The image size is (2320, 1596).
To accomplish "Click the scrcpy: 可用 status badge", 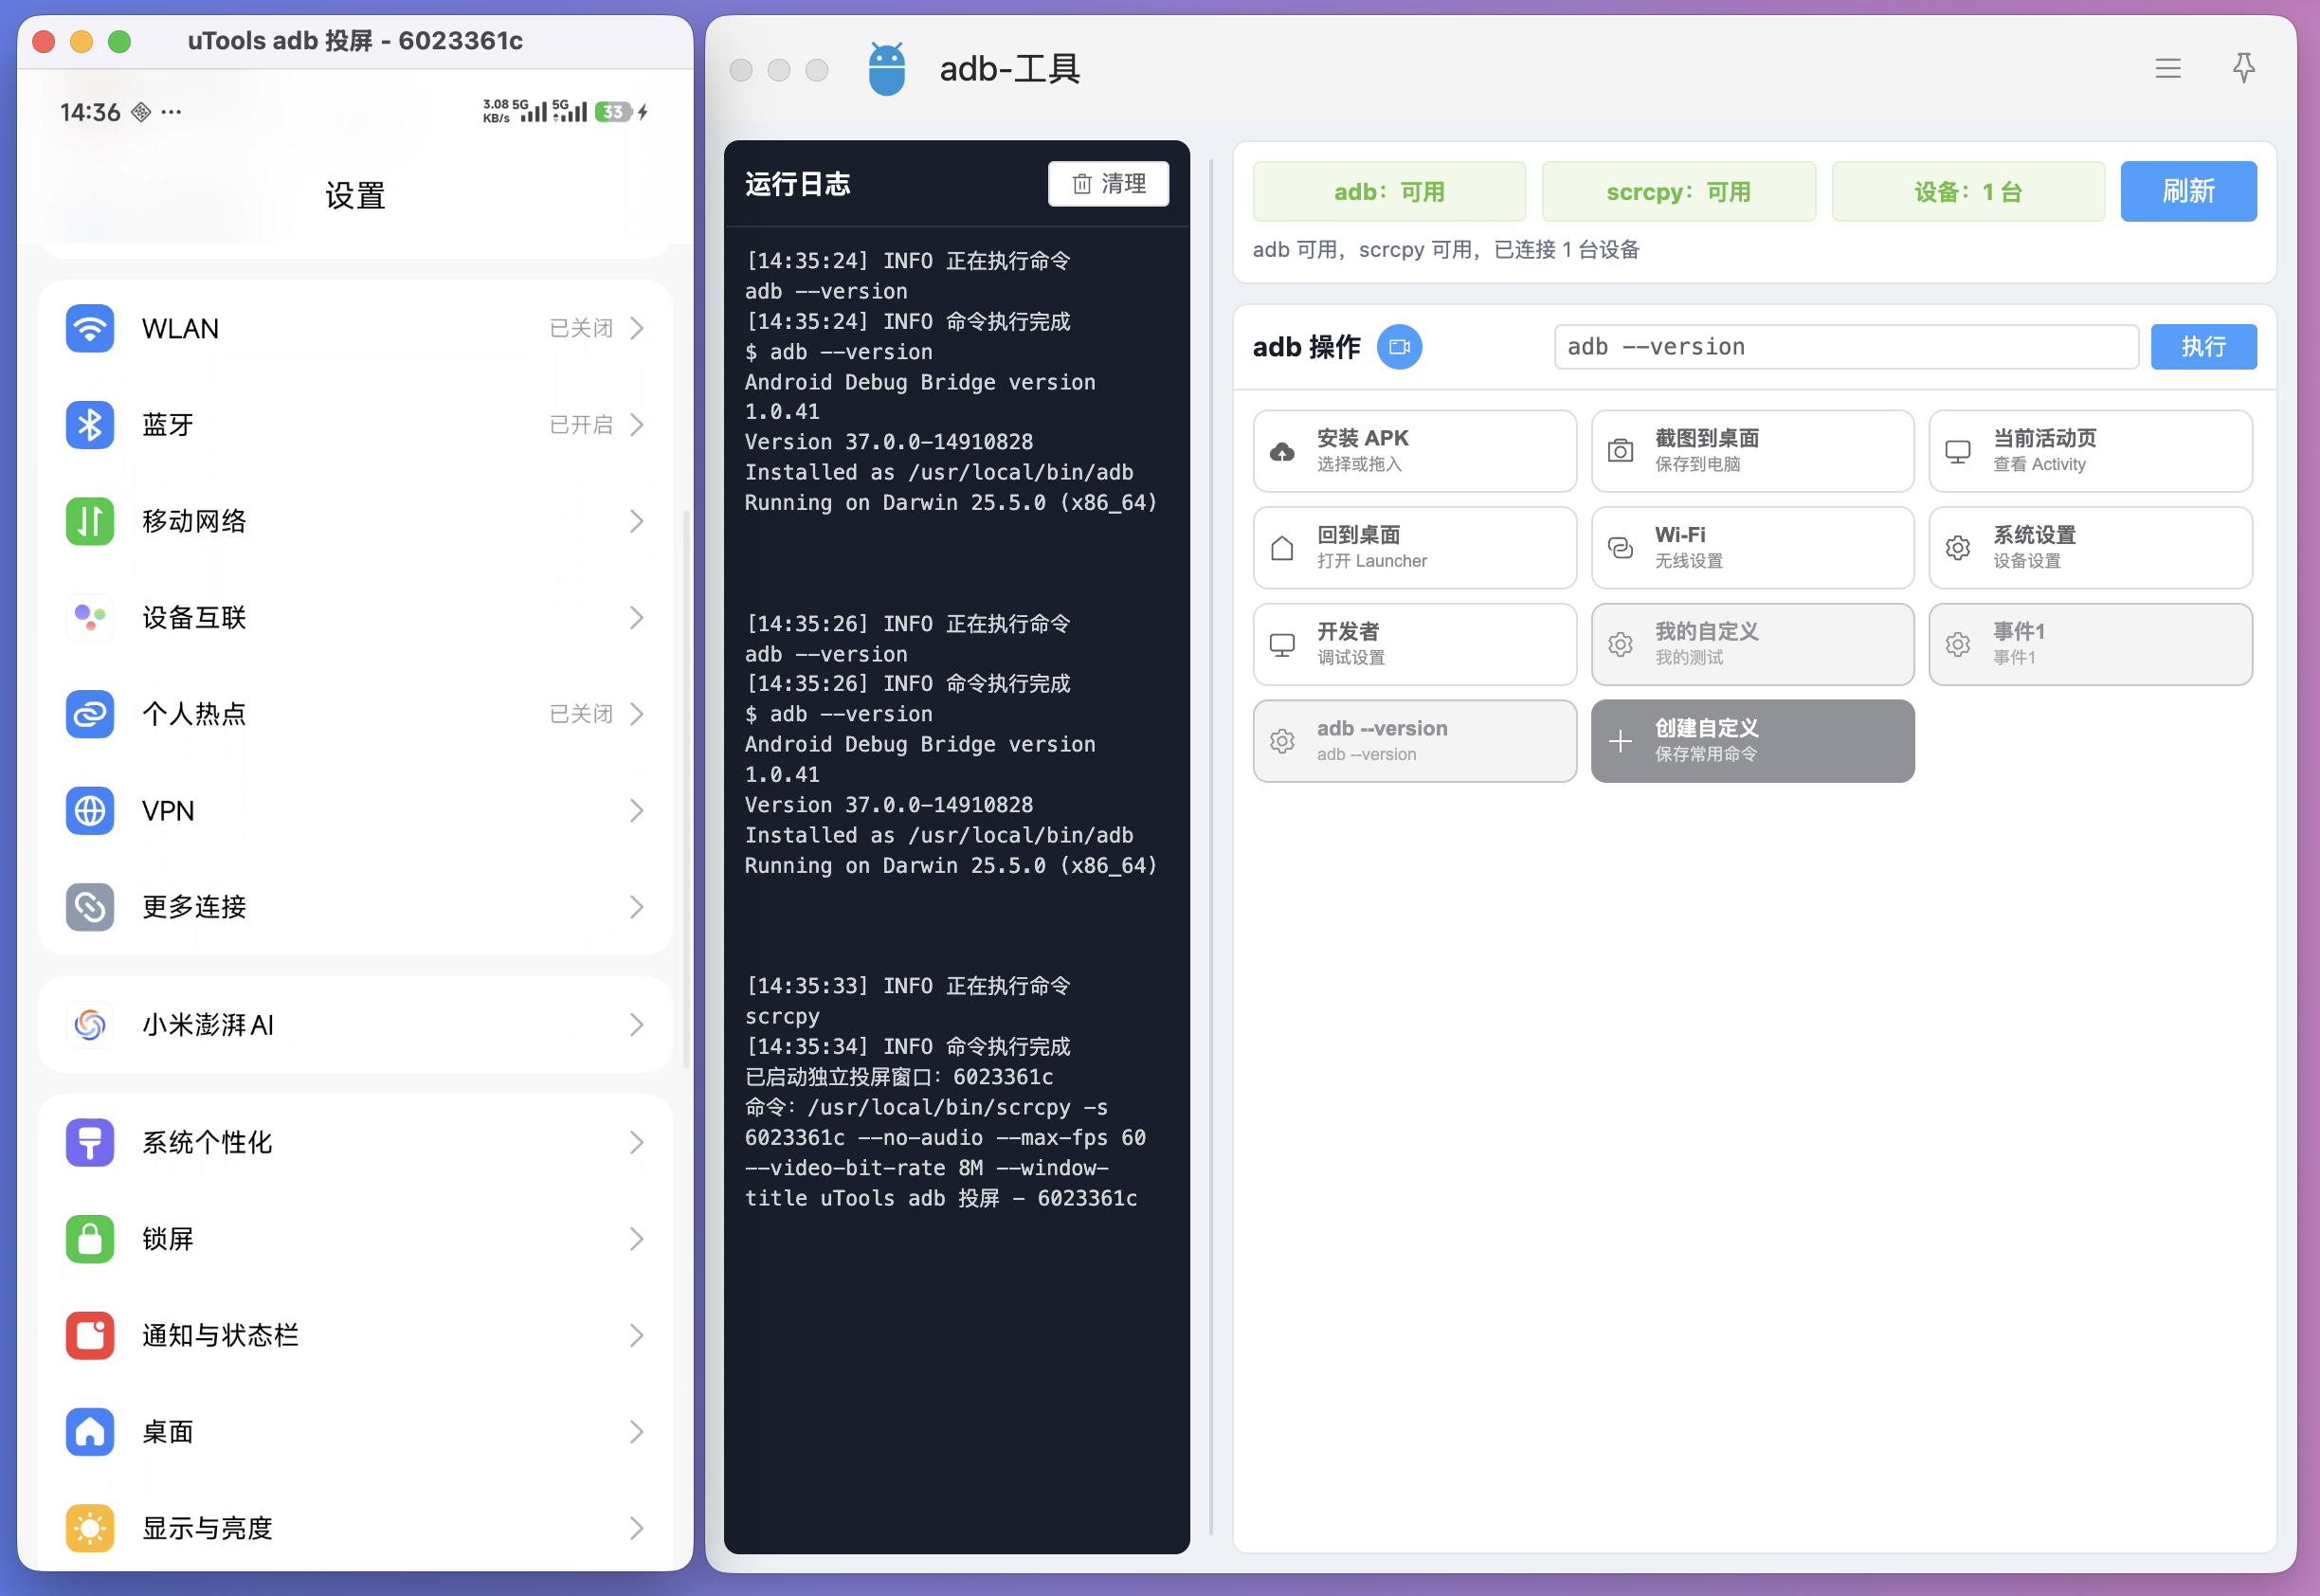I will (1678, 191).
